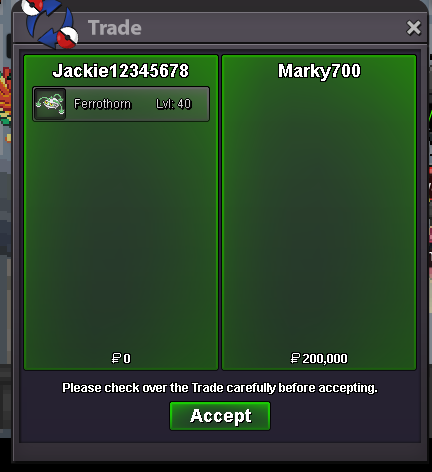Click the 'Please check over the Trade' warning text

220,388
